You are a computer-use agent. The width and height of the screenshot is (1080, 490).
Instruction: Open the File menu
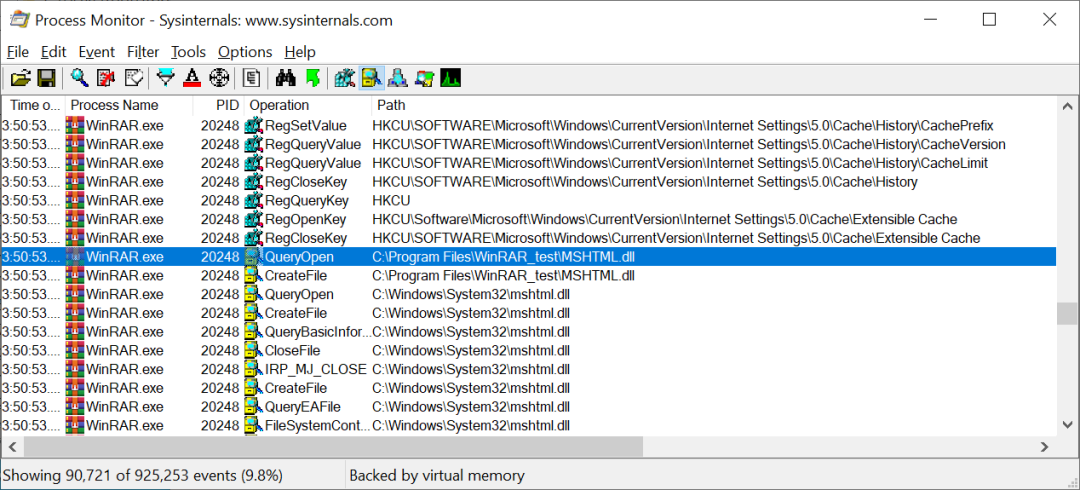[x=18, y=52]
